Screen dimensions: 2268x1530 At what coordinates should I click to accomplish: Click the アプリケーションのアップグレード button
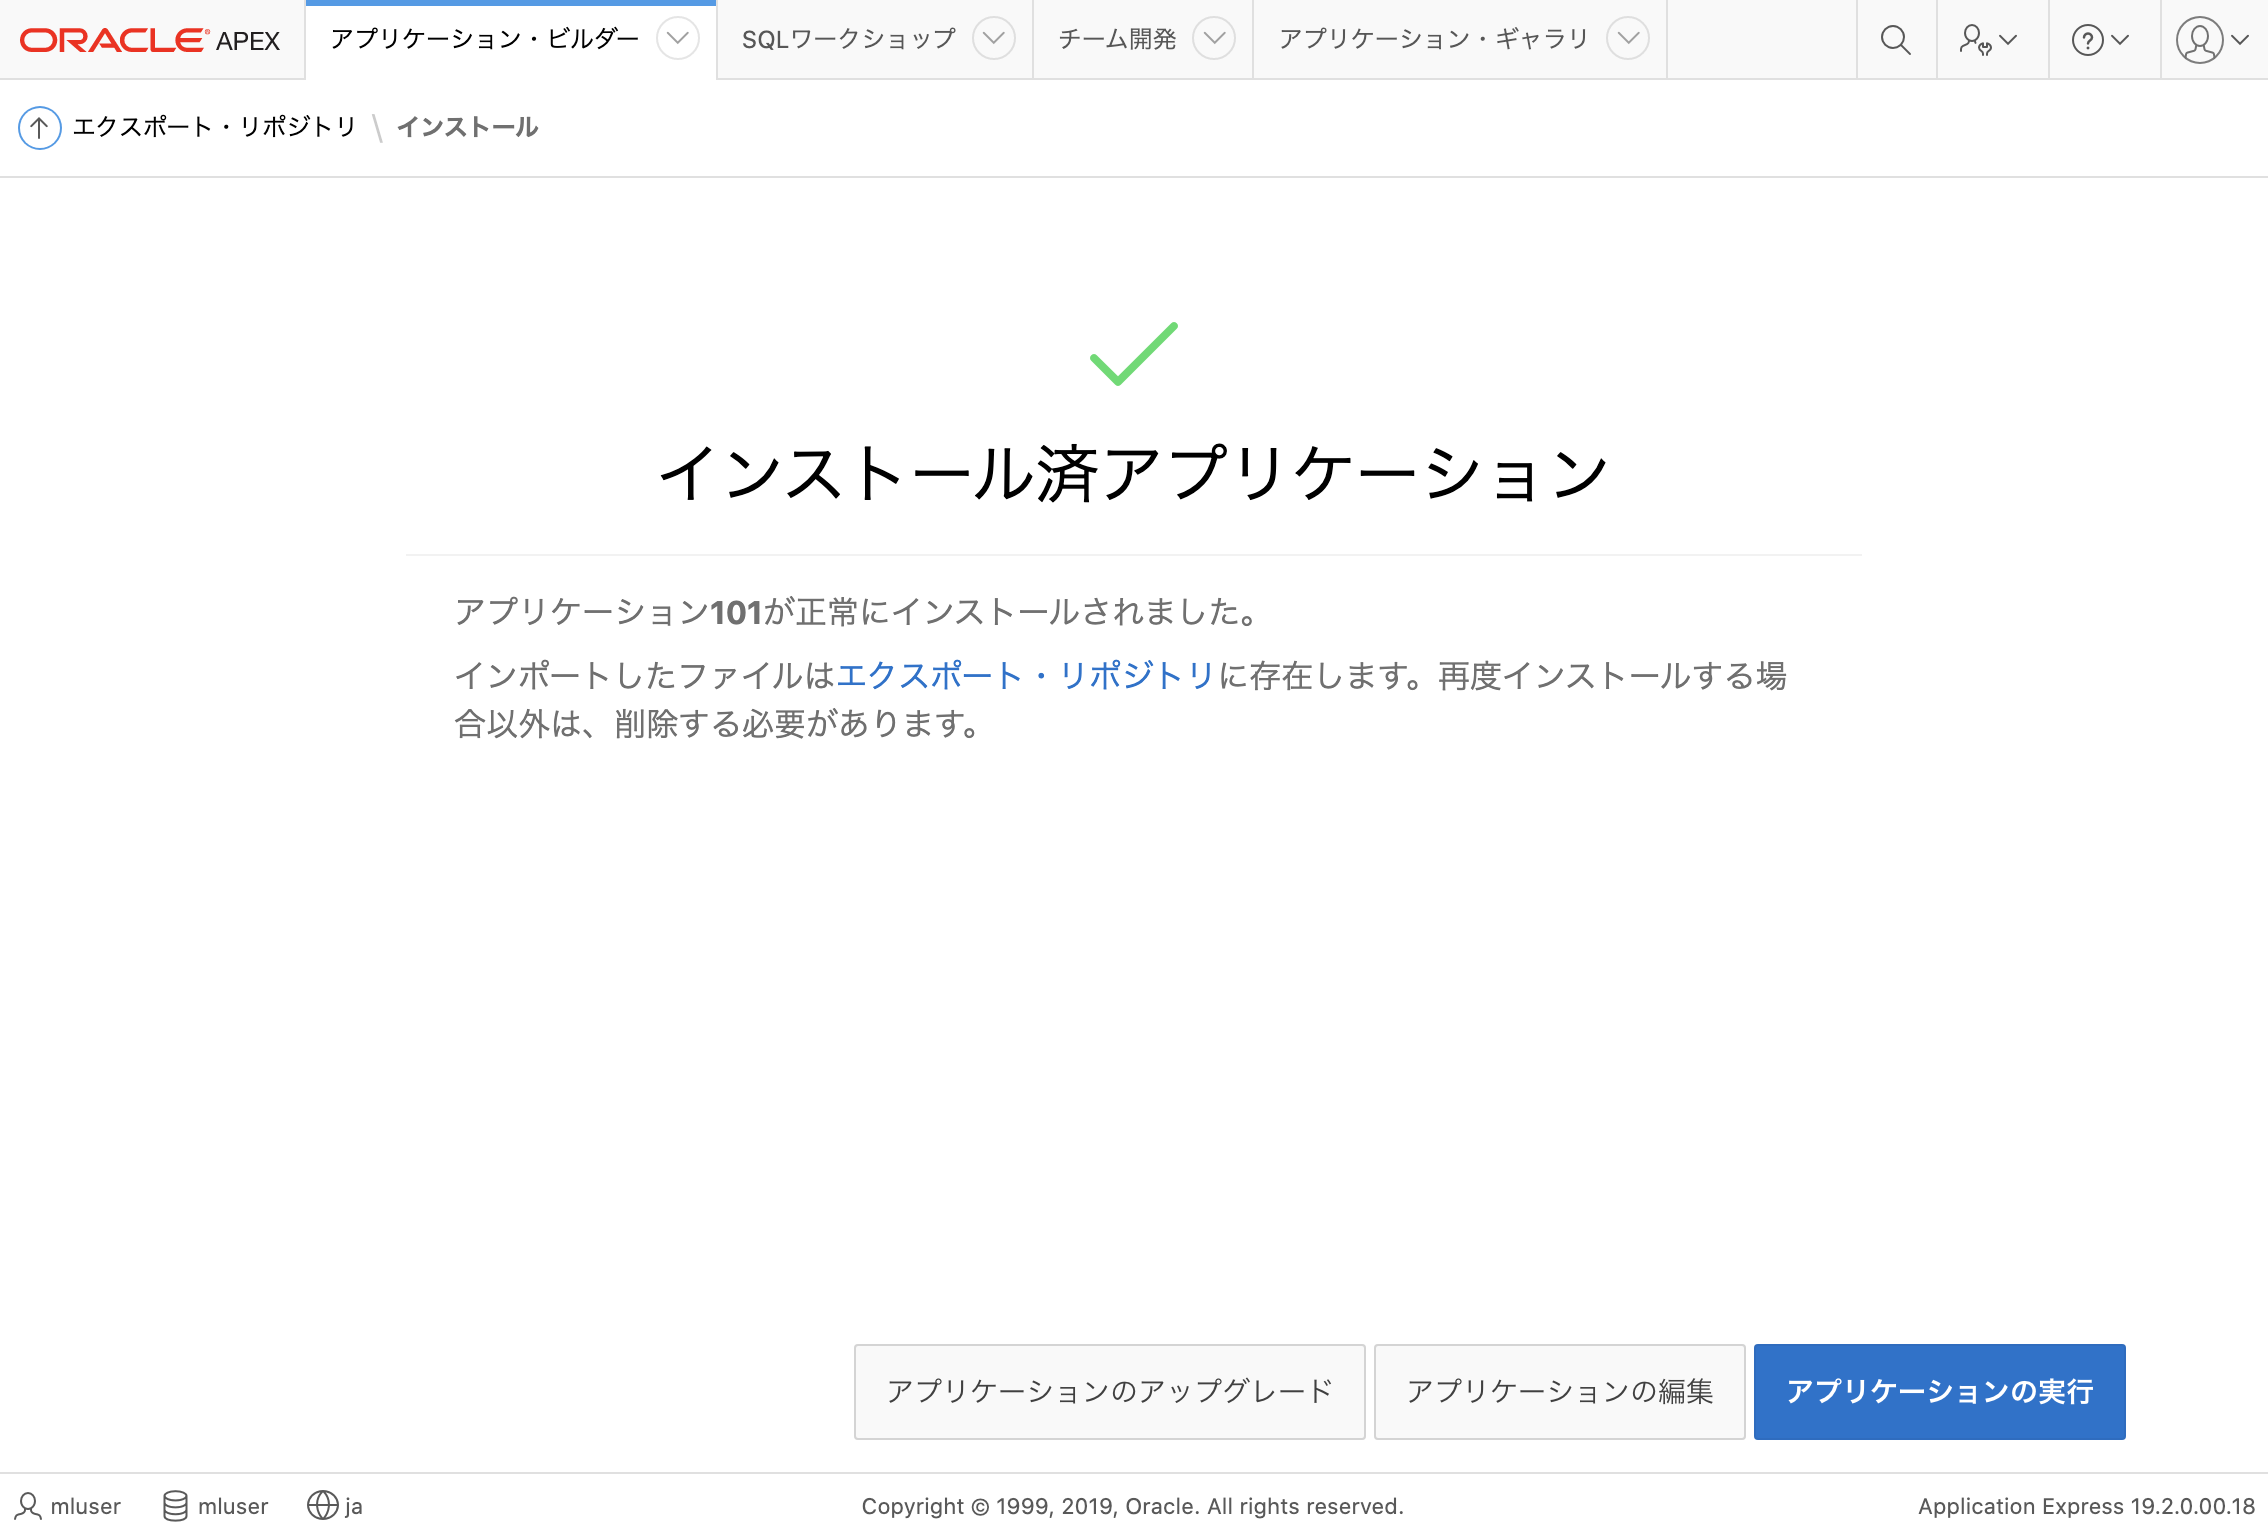pyautogui.click(x=1109, y=1391)
